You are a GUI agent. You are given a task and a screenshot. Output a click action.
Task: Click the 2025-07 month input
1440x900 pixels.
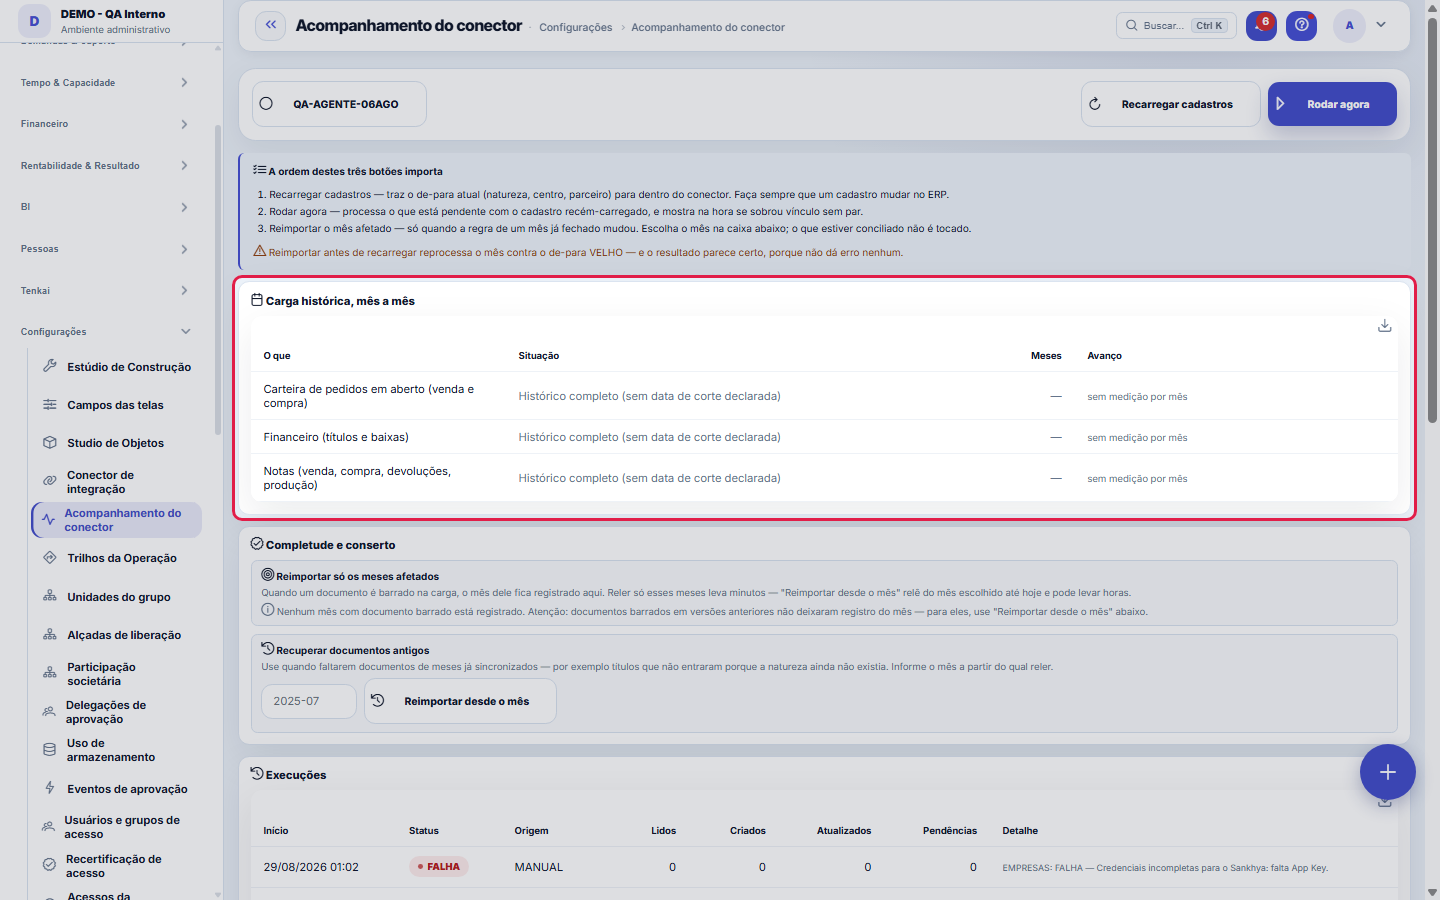pos(308,701)
